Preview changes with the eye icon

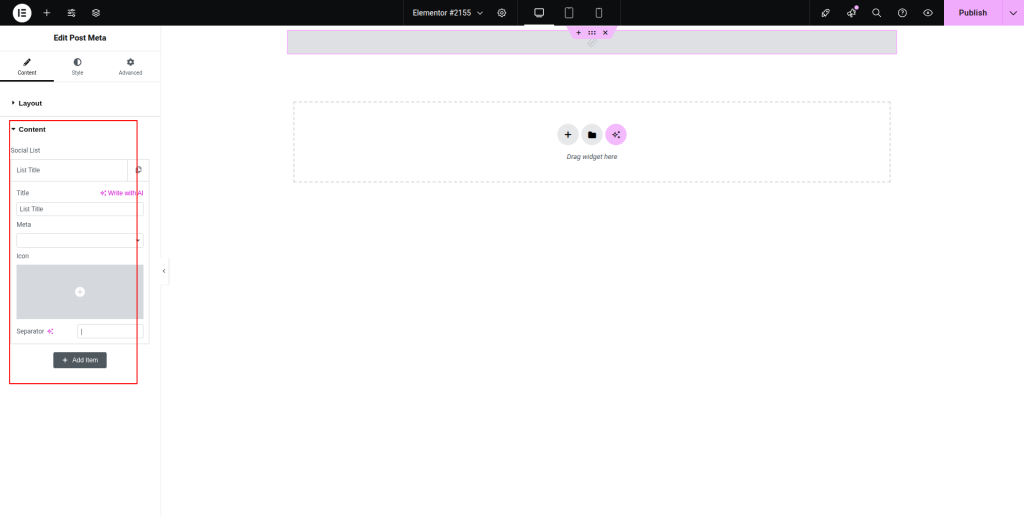[927, 12]
